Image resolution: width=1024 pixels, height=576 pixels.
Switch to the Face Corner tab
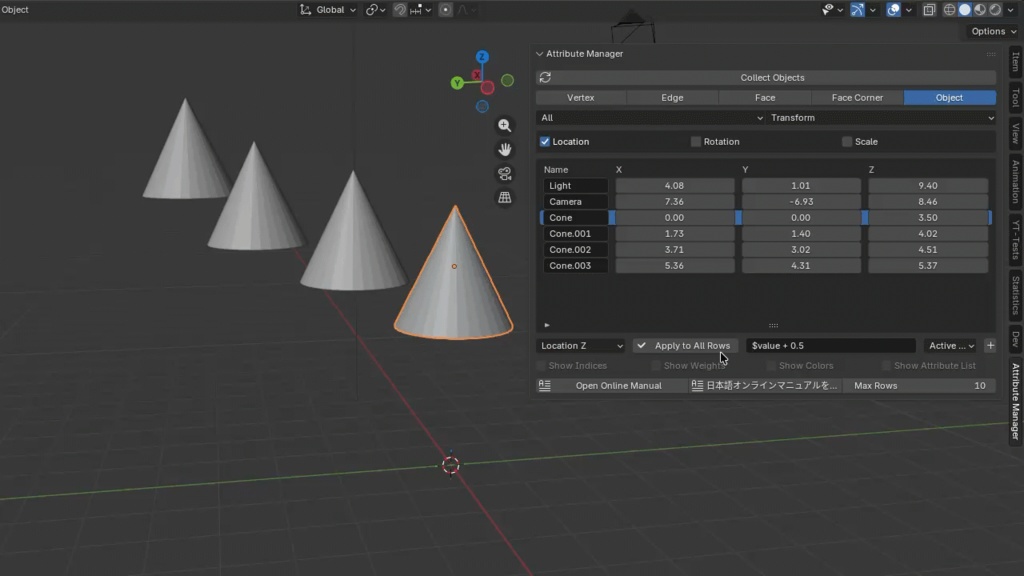pyautogui.click(x=856, y=97)
